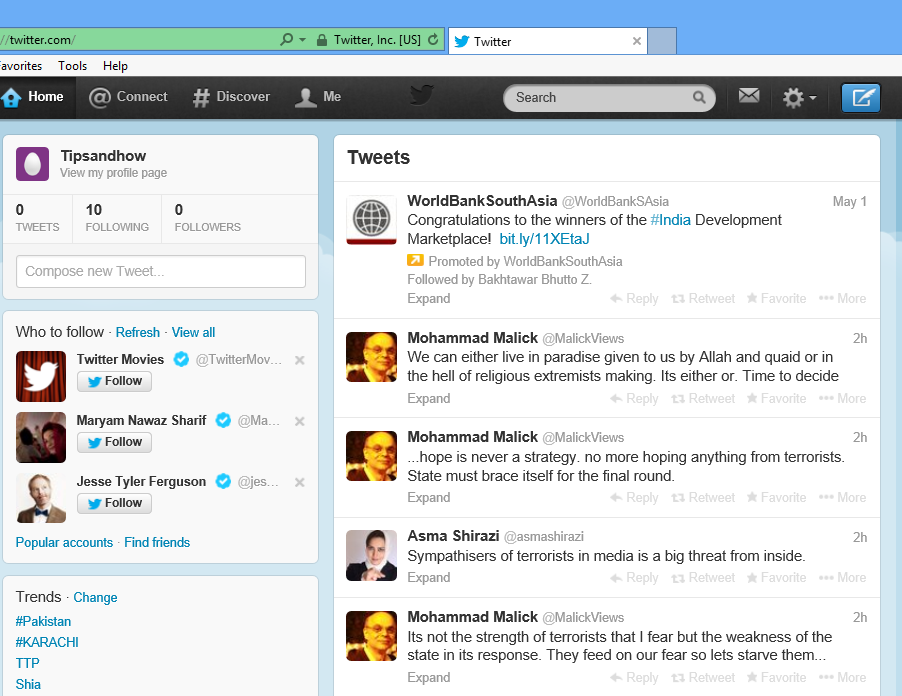Viewport: 902px width, 696px height.
Task: Open More on 'paradise given to us' tweet
Action: pos(842,399)
